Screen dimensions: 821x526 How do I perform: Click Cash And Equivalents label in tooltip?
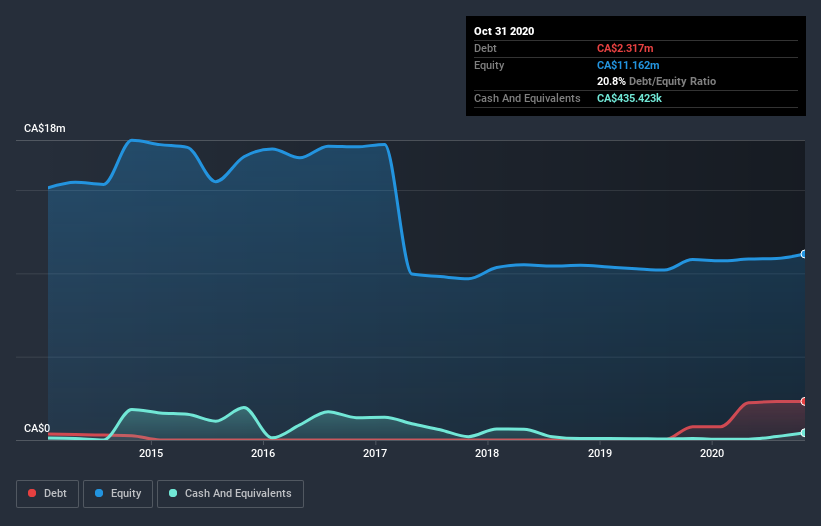coord(527,98)
